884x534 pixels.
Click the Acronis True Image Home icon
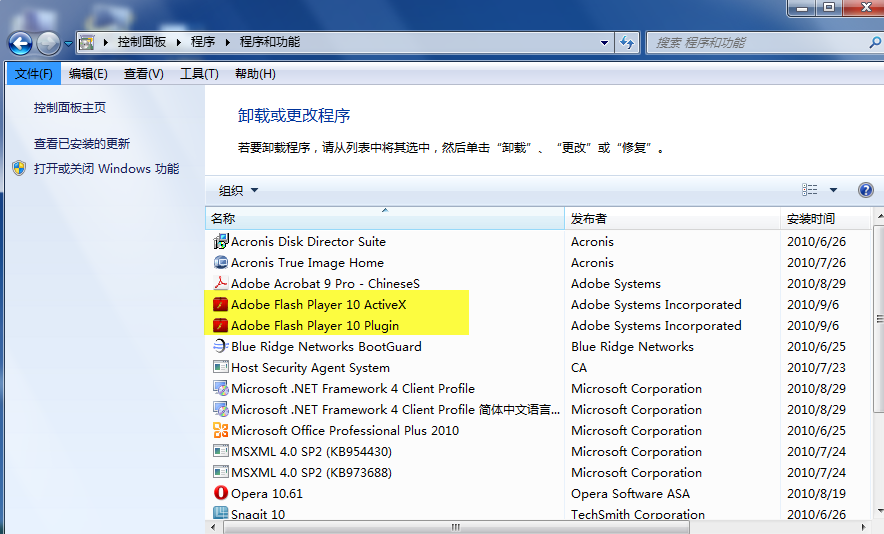point(221,262)
